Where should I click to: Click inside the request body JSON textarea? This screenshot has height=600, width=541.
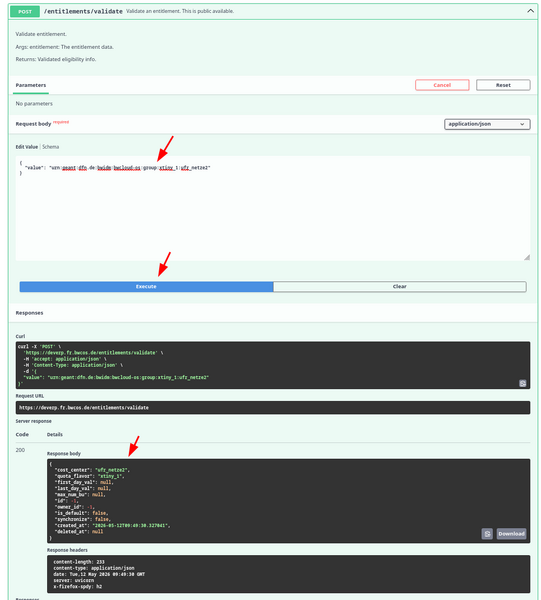pyautogui.click(x=273, y=208)
